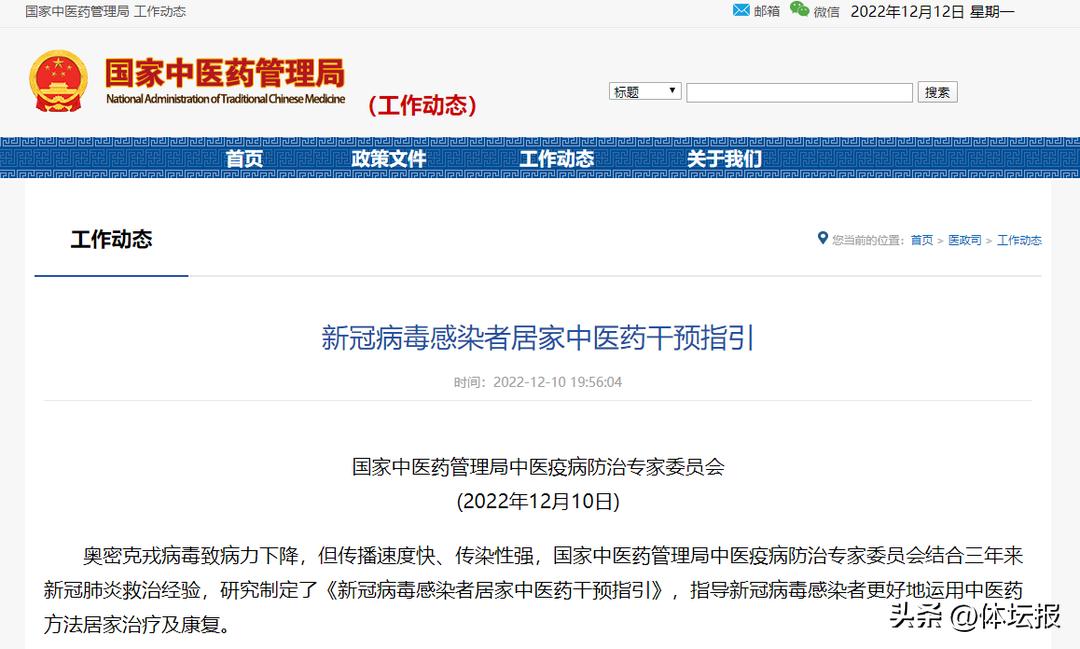Open 关于我们 in navigation bar
This screenshot has width=1080, height=649.
pos(724,159)
